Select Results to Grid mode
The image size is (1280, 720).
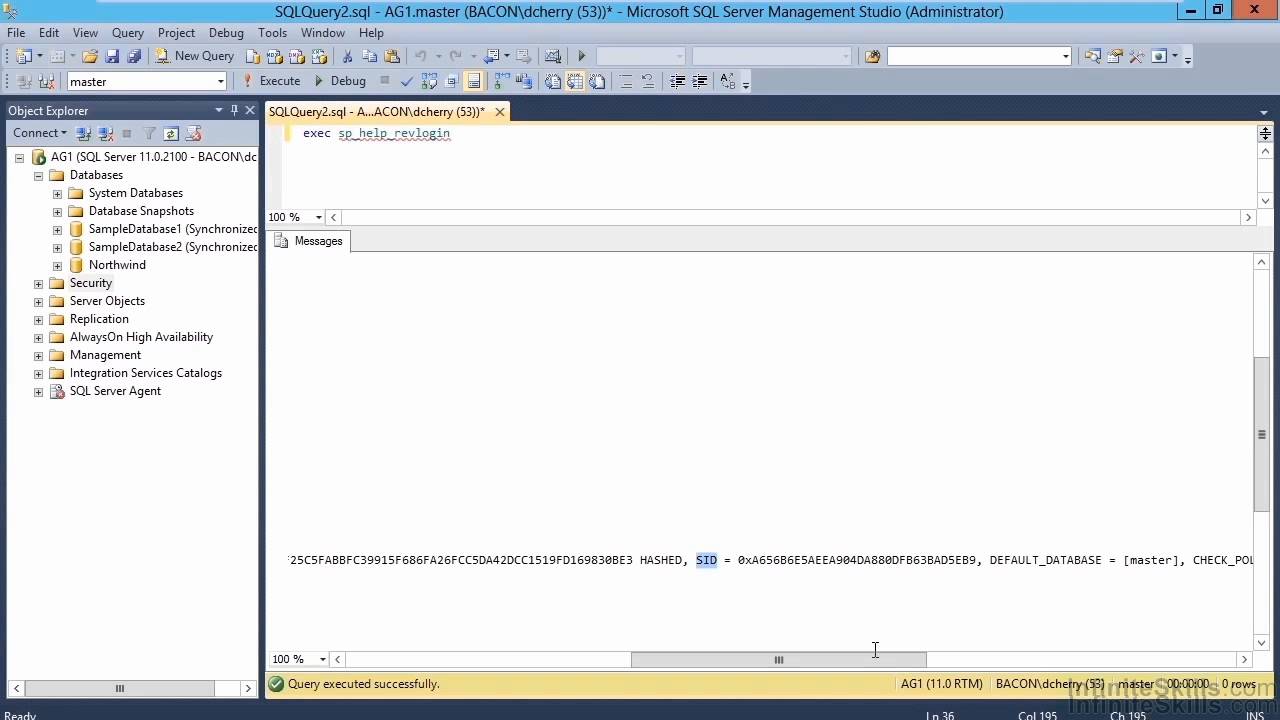pos(575,81)
